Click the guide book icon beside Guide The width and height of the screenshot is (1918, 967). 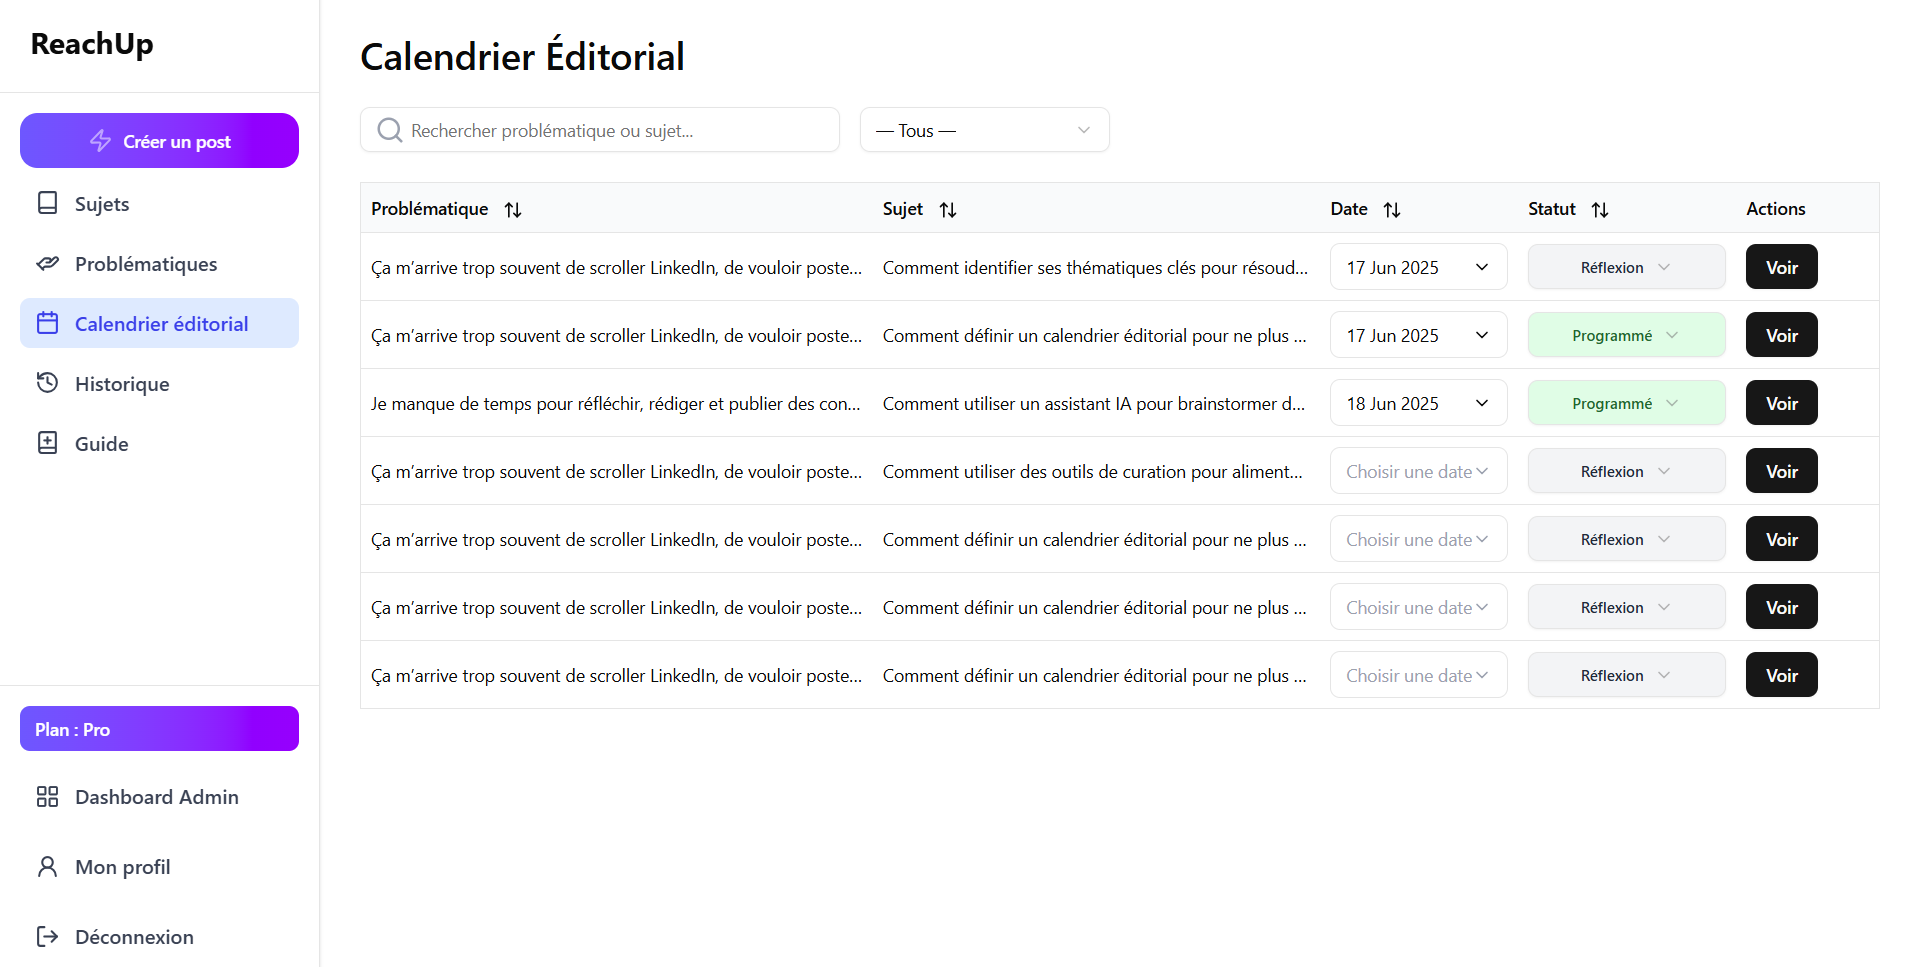click(47, 443)
